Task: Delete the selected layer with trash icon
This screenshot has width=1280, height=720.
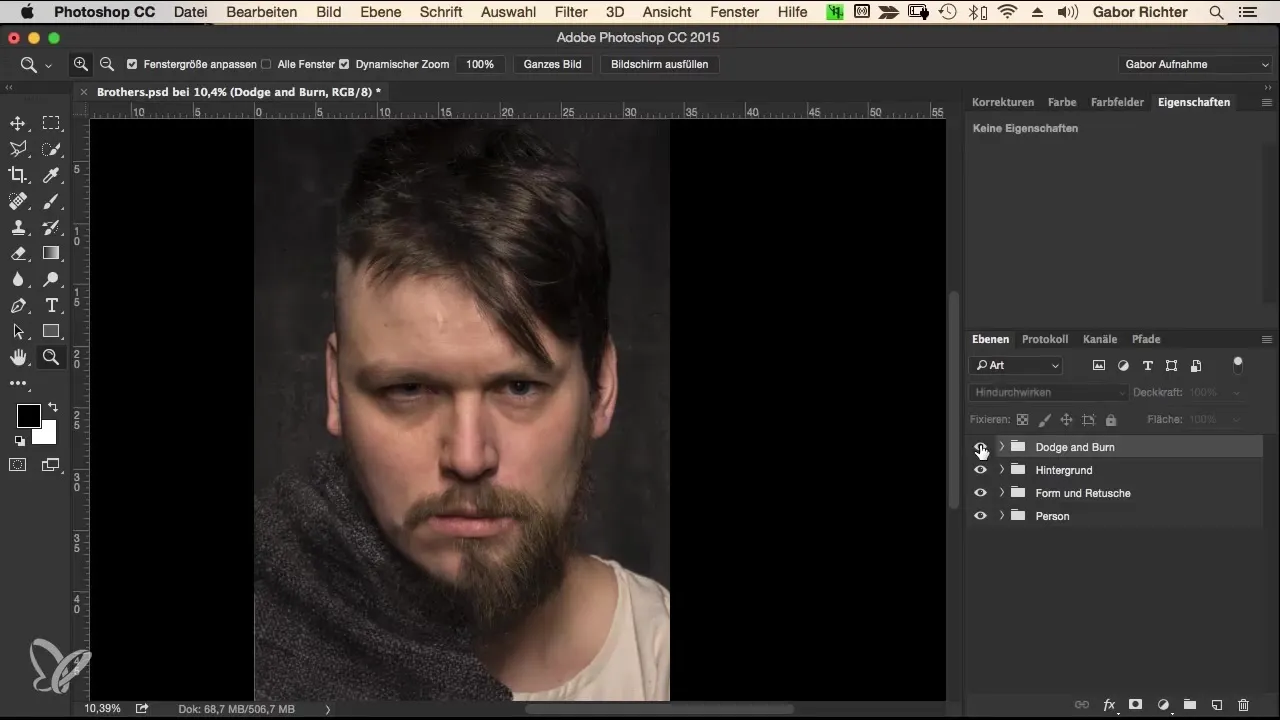Action: pyautogui.click(x=1244, y=705)
